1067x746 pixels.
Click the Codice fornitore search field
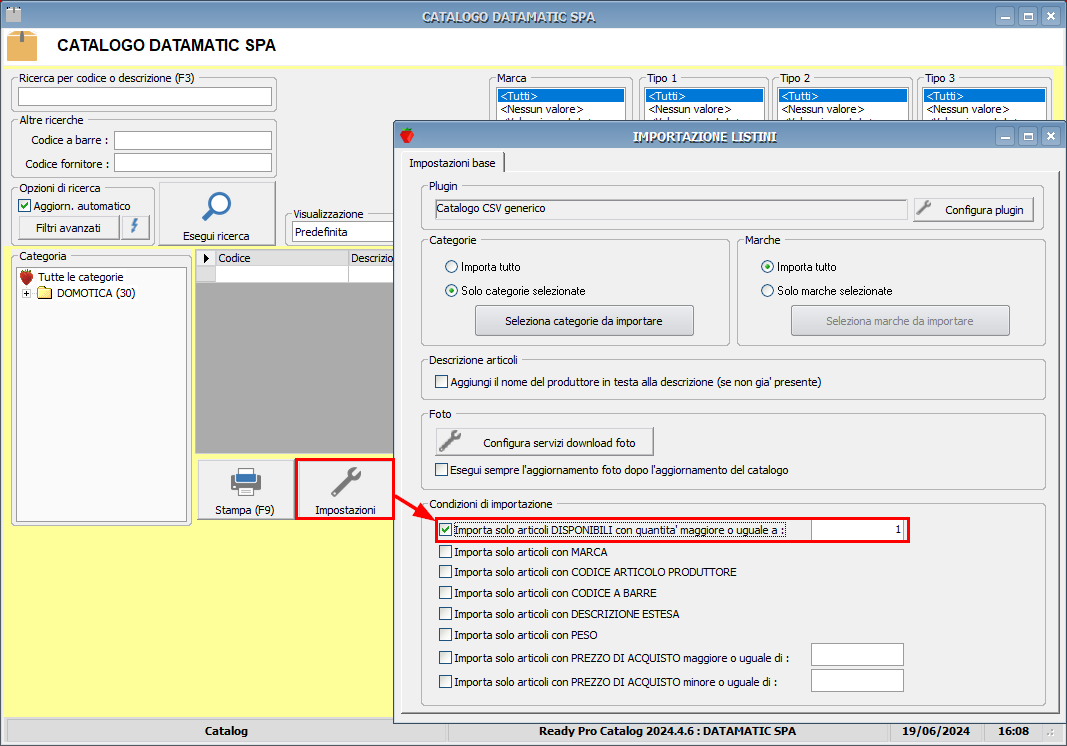[193, 163]
